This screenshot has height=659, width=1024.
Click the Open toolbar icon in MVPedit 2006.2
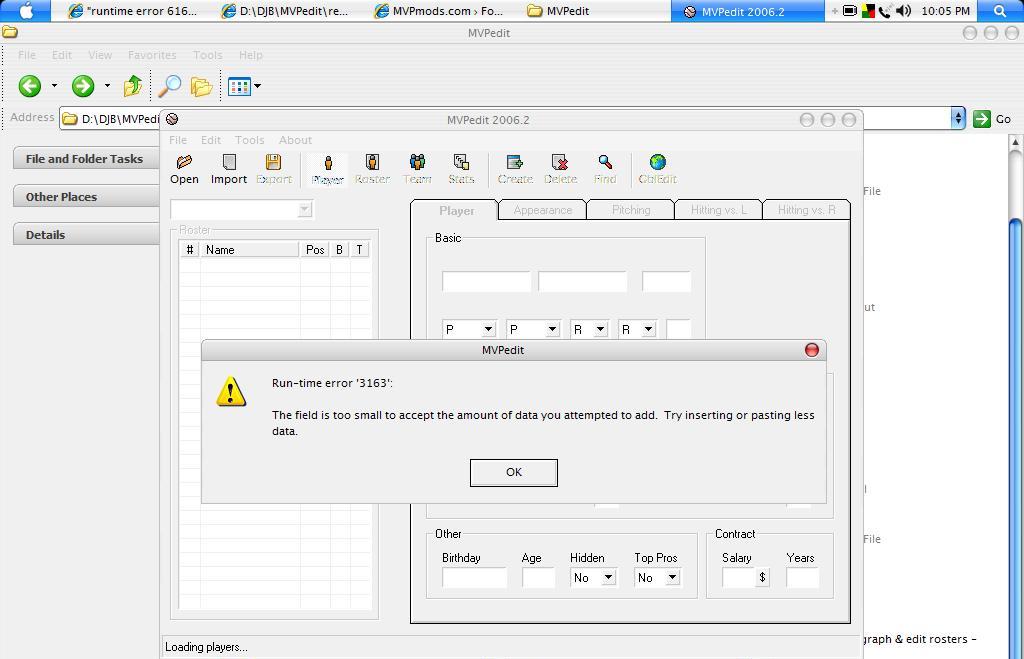[184, 170]
